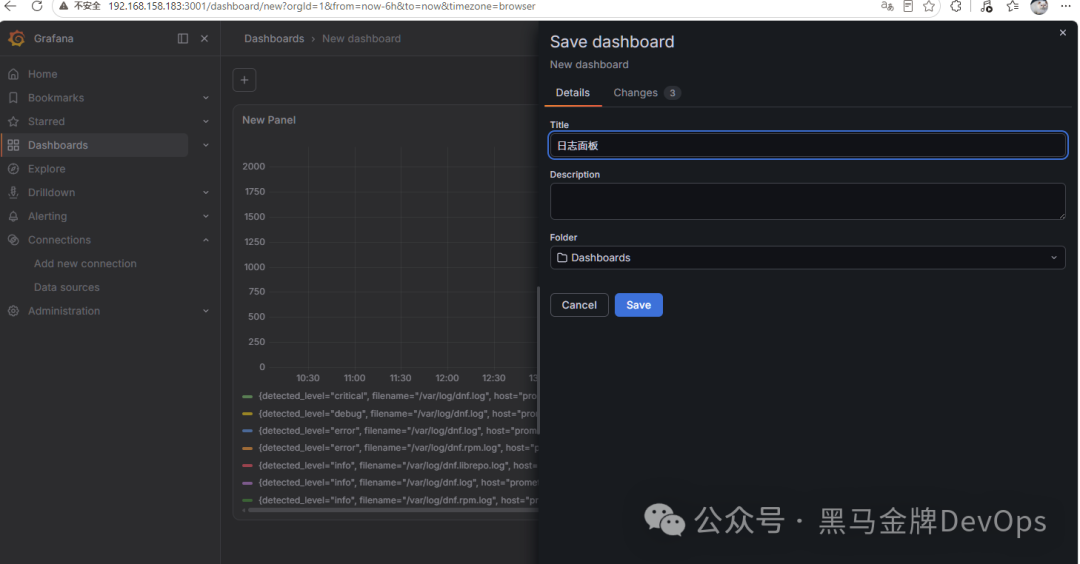1080x564 pixels.
Task: Expand the Dashboards section chevron
Action: pyautogui.click(x=206, y=145)
